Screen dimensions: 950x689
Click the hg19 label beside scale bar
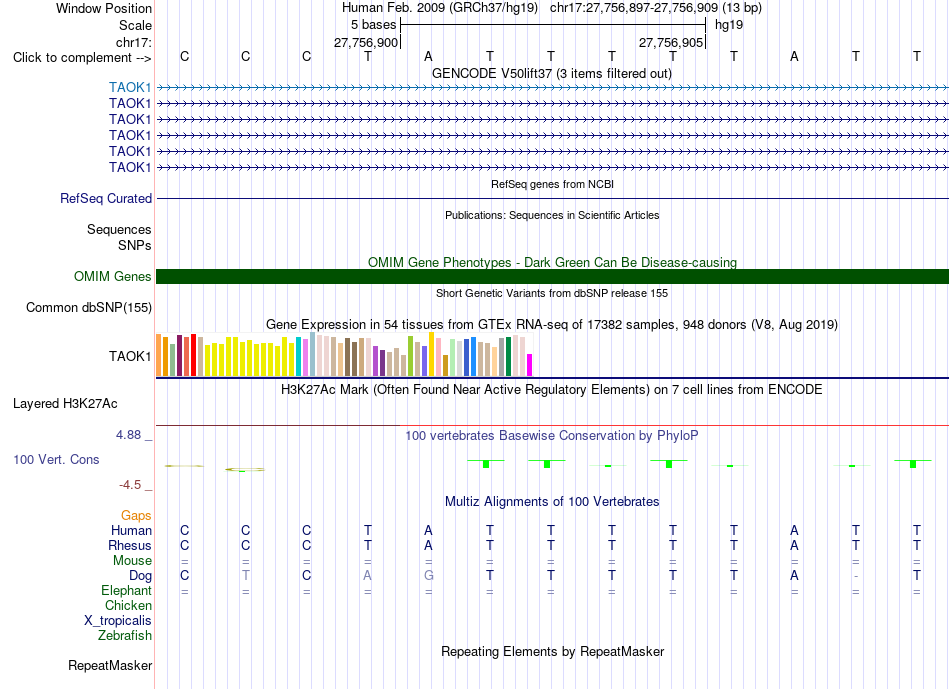(x=729, y=25)
